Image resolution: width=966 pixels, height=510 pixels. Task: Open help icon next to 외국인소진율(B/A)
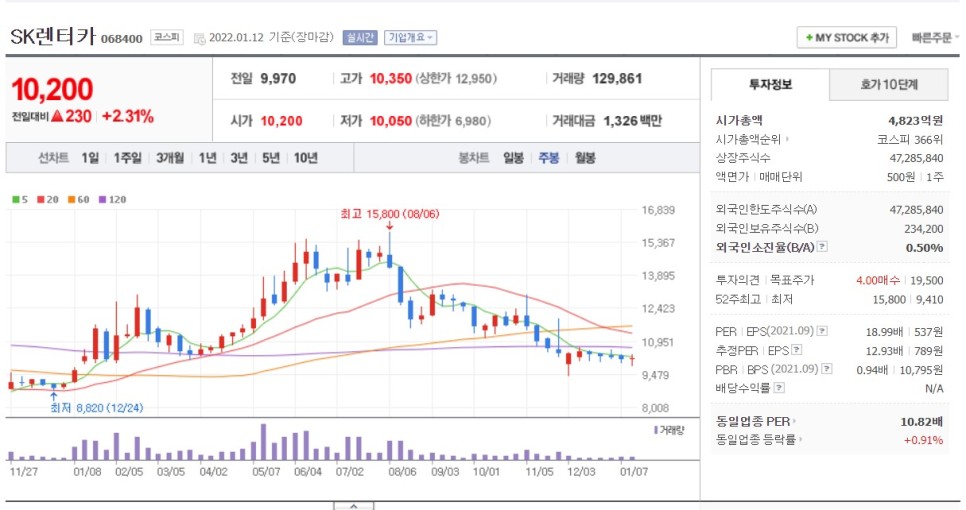[822, 247]
